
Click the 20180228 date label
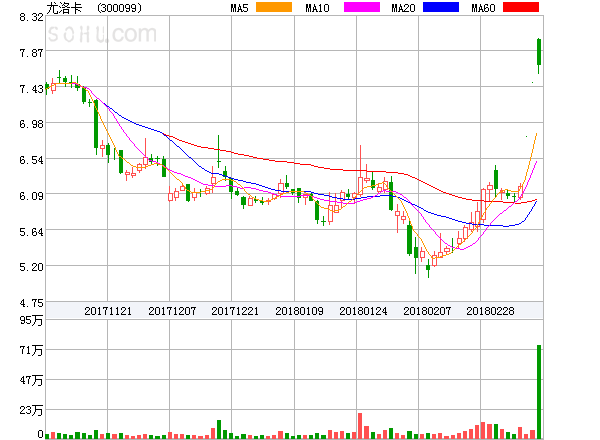[490, 311]
